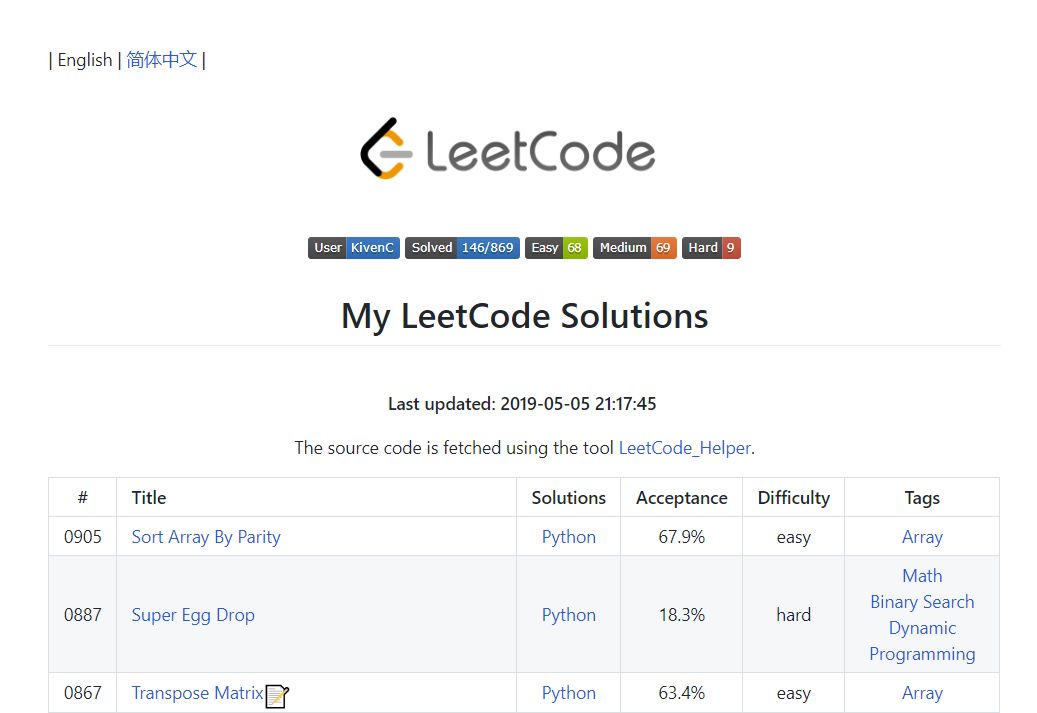
Task: Click the Solved 146/869 badge
Action: pyautogui.click(x=462, y=248)
